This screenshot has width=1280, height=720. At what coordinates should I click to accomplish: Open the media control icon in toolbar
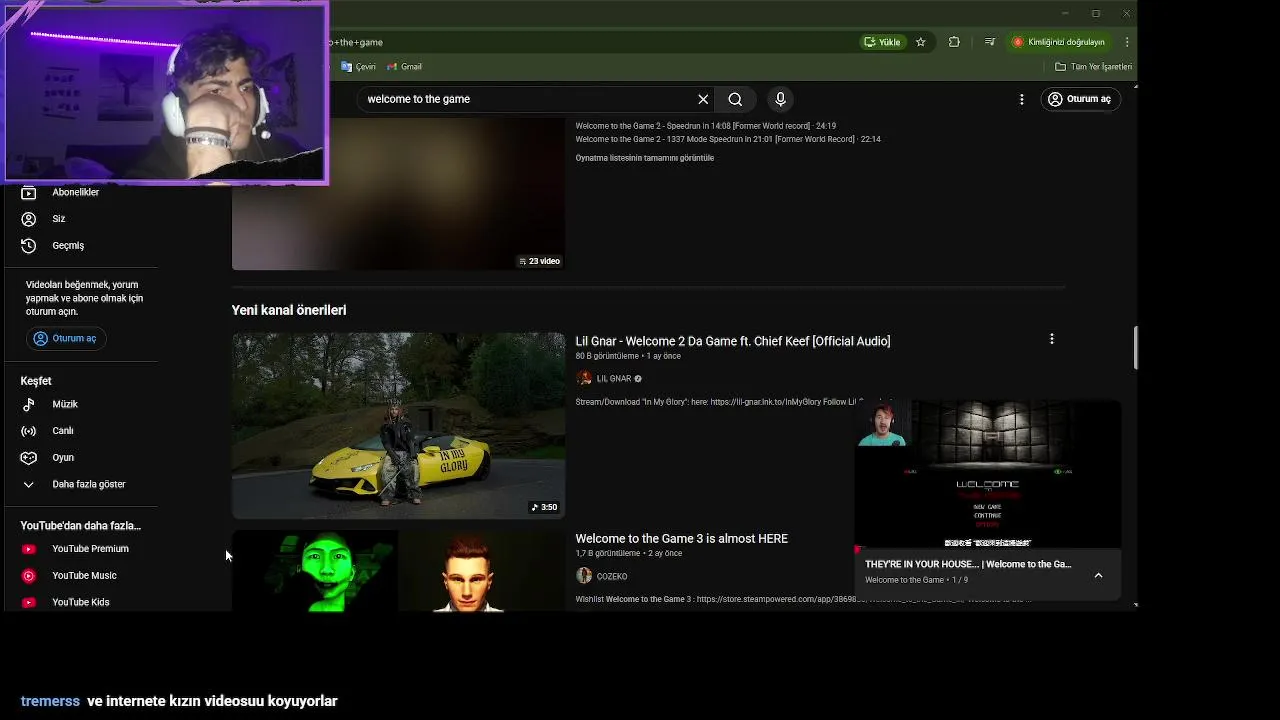pyautogui.click(x=989, y=42)
